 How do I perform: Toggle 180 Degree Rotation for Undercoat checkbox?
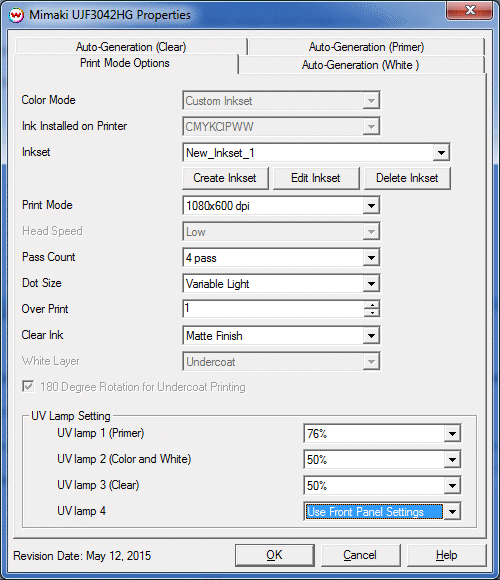(x=28, y=387)
